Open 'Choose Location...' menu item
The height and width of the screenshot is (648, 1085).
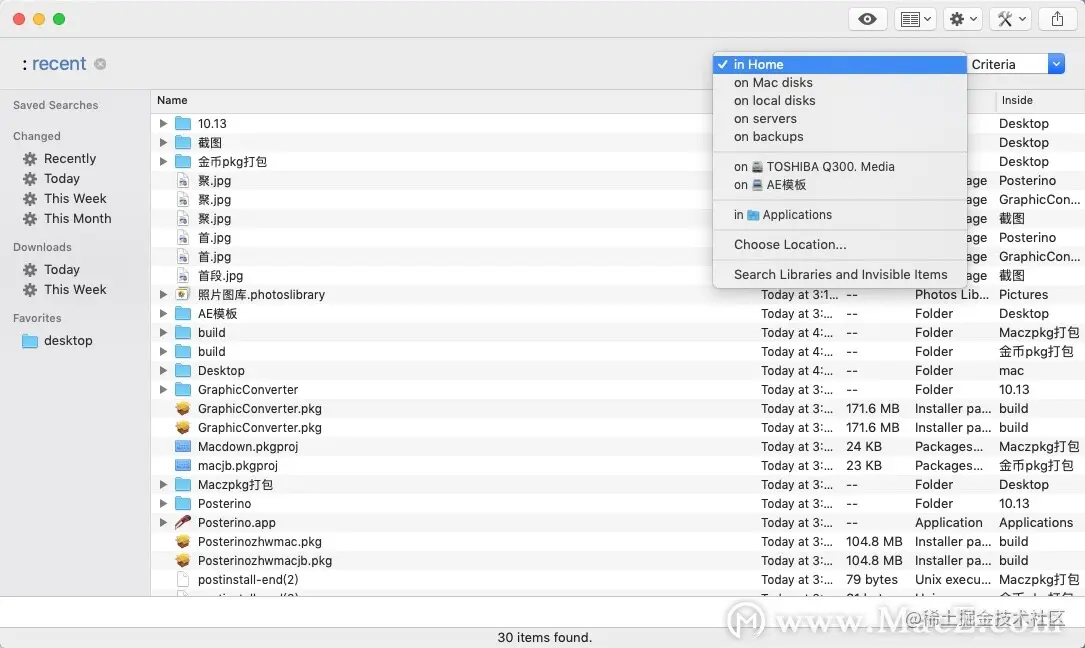point(839,244)
